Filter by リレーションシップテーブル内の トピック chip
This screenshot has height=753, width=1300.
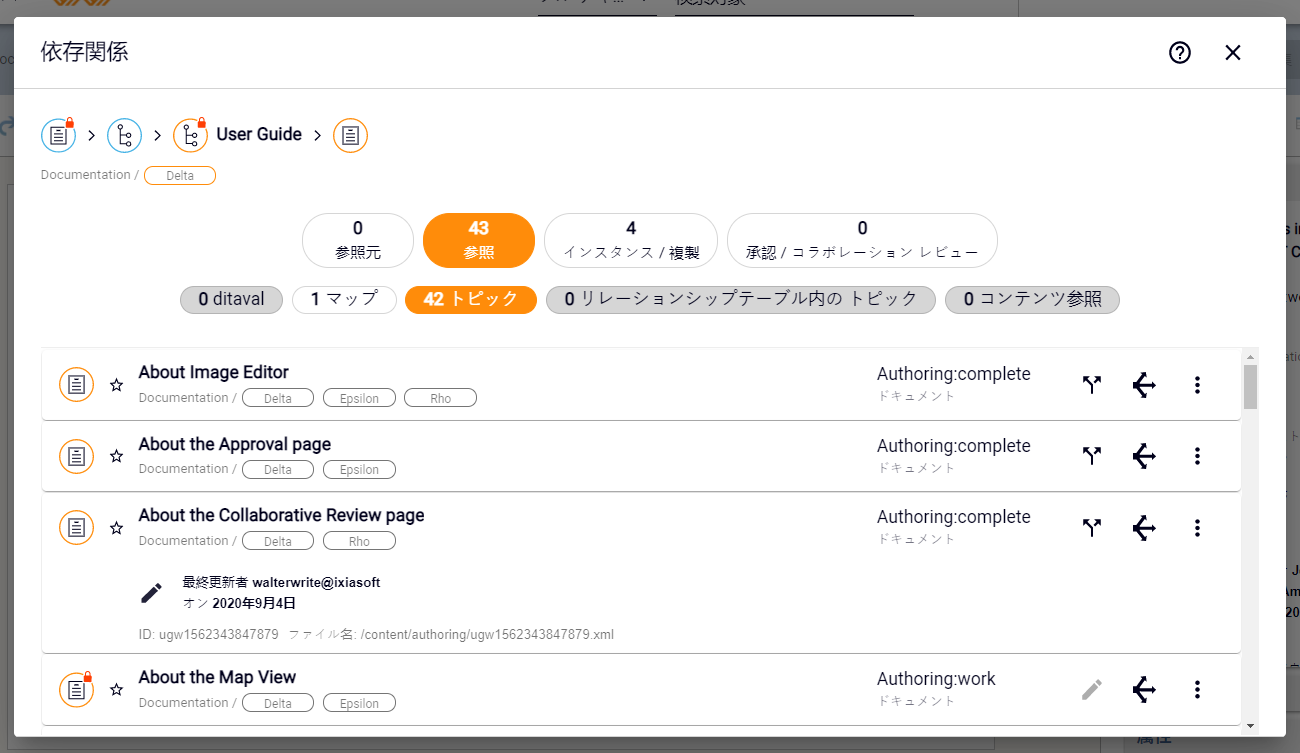click(741, 299)
